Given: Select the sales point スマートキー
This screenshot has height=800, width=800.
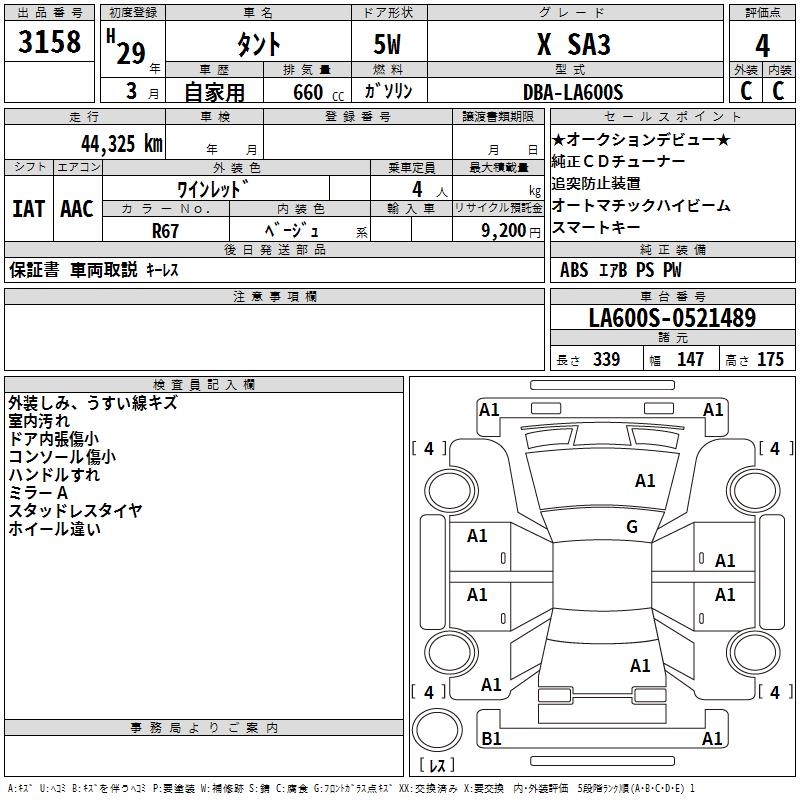Looking at the screenshot, I should point(596,227).
